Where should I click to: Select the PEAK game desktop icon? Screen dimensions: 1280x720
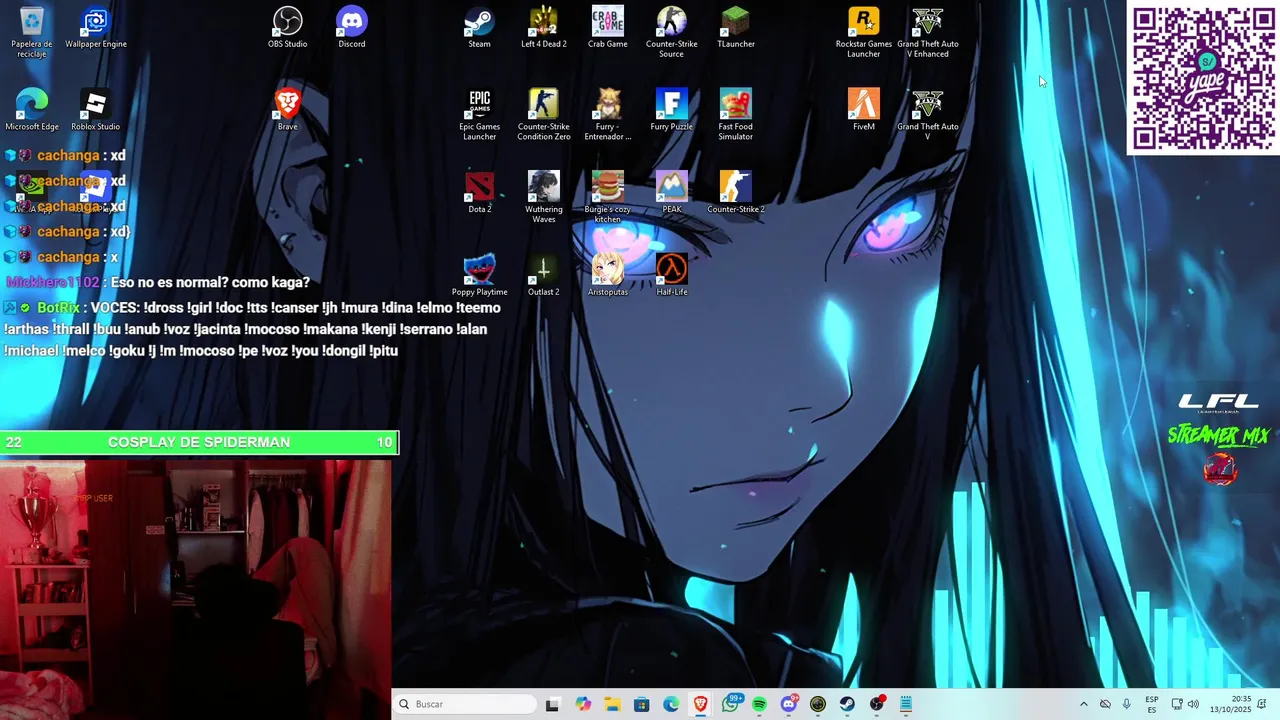(672, 192)
